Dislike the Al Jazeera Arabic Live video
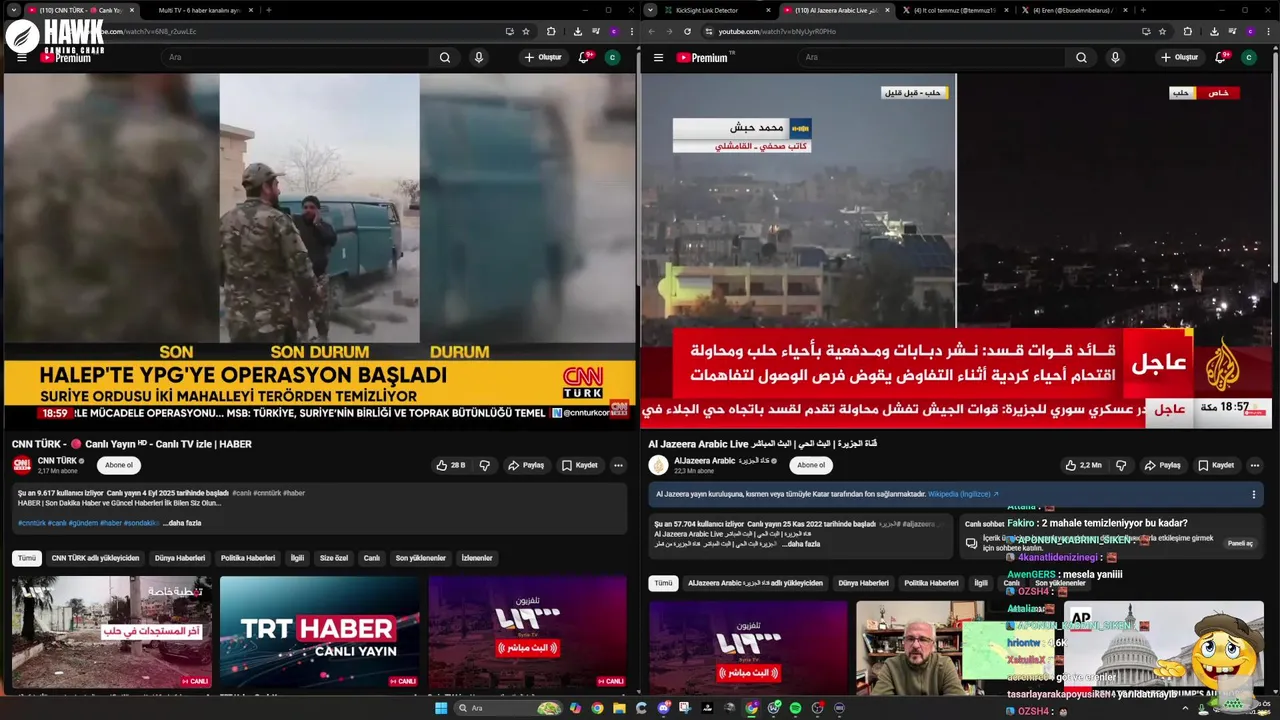 click(x=1120, y=465)
